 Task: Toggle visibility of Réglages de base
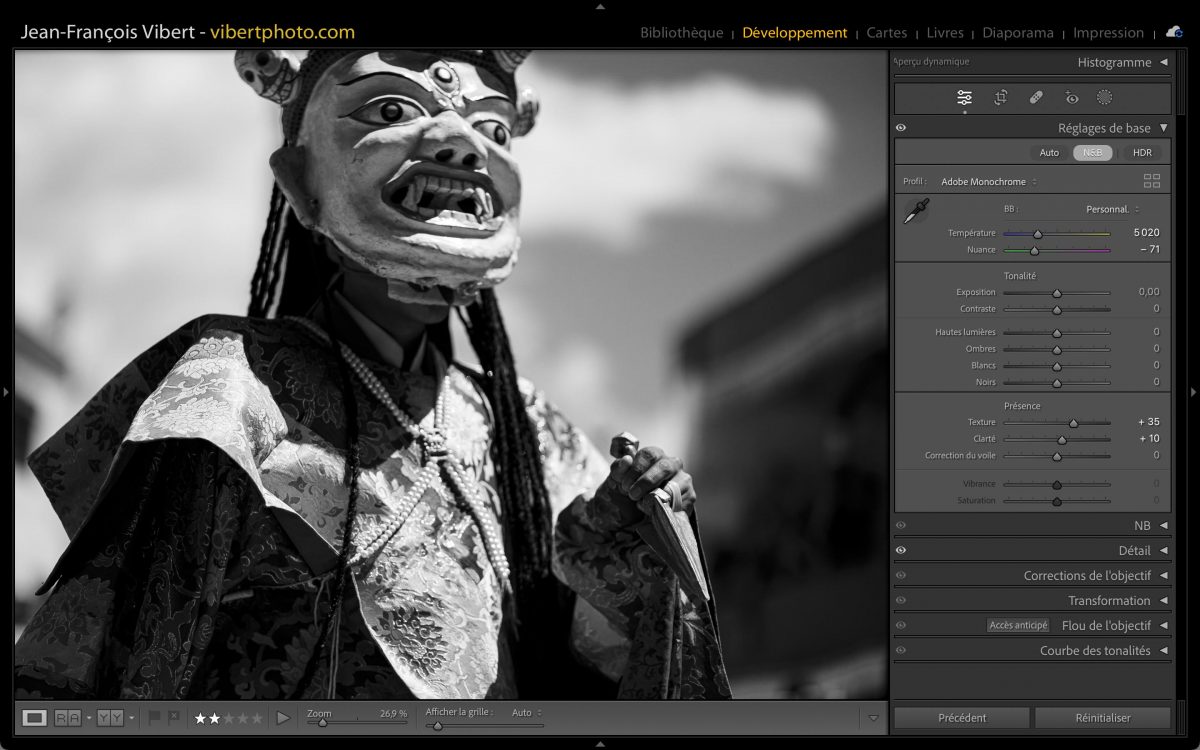pyautogui.click(x=901, y=128)
